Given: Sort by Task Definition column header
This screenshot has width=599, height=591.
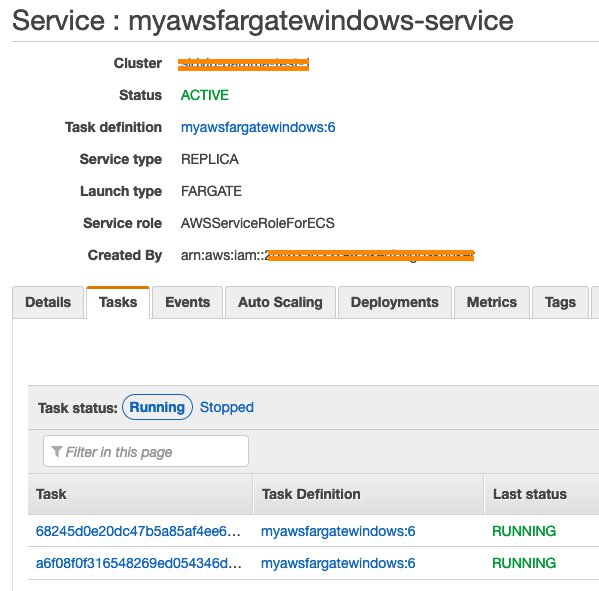Looking at the screenshot, I should coord(369,494).
